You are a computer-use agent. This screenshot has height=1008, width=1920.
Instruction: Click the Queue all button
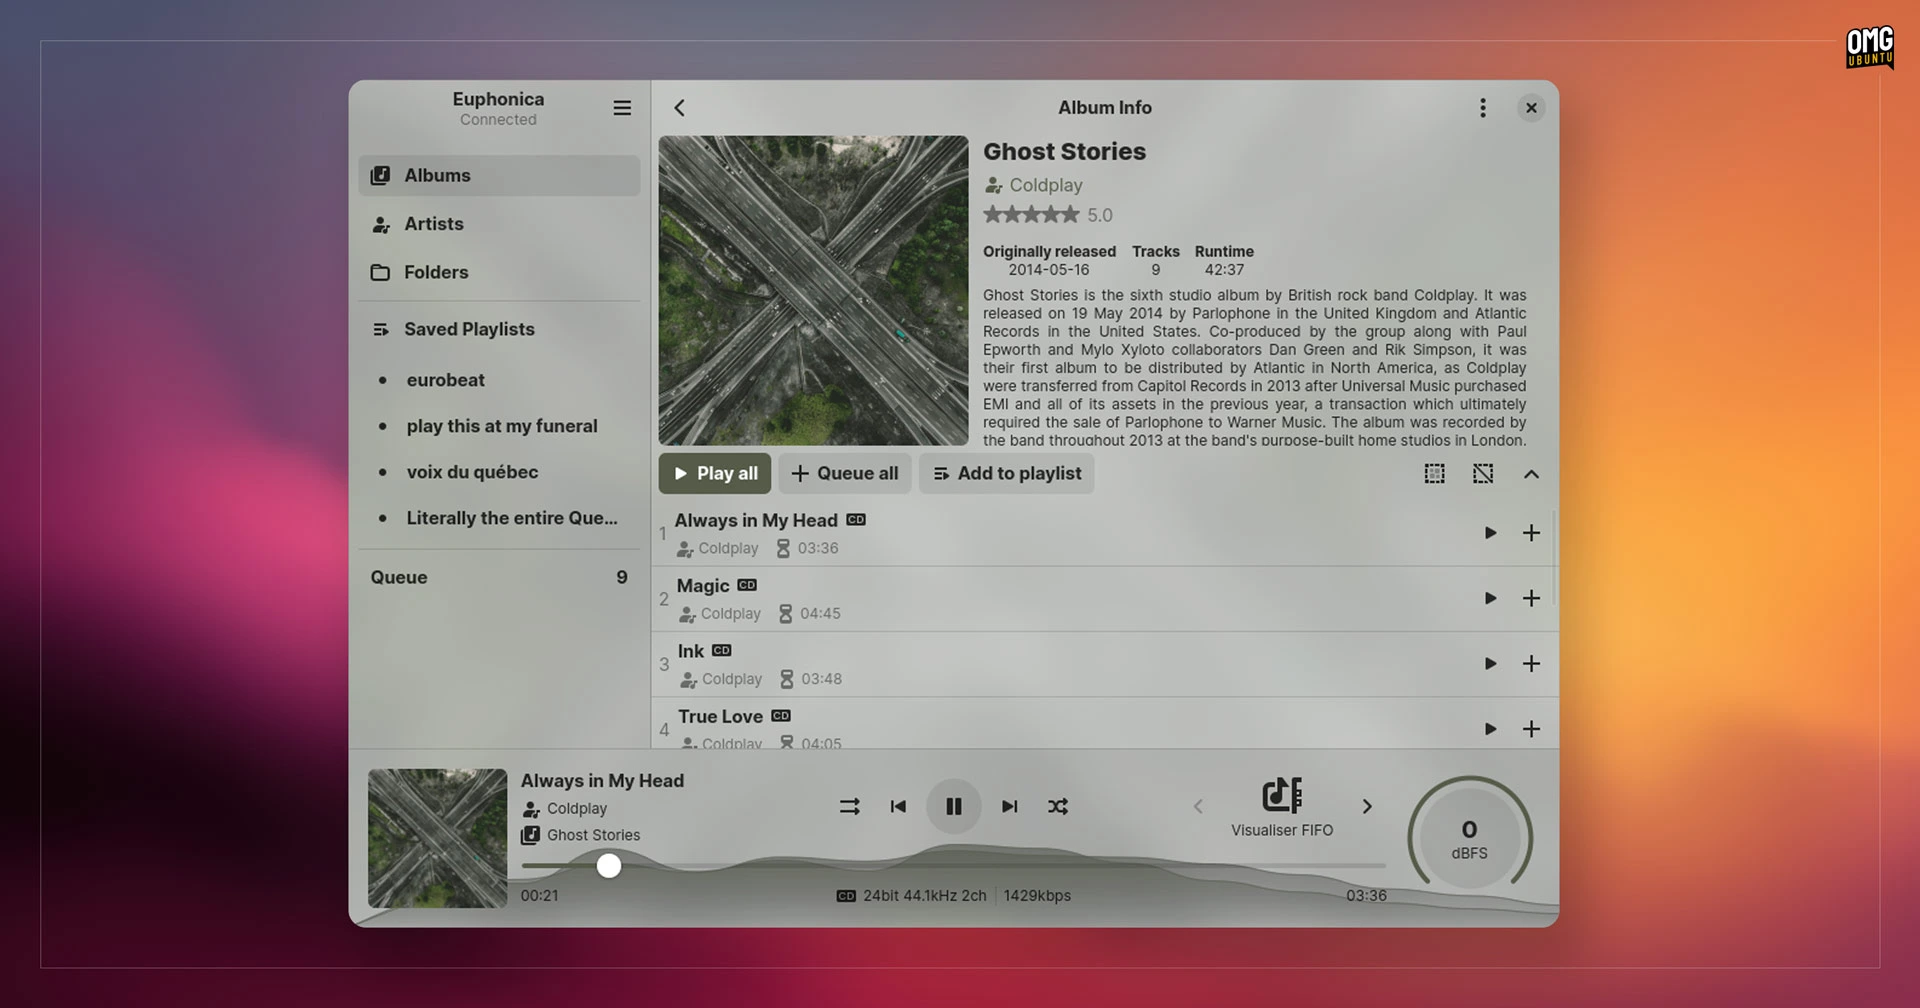point(845,473)
